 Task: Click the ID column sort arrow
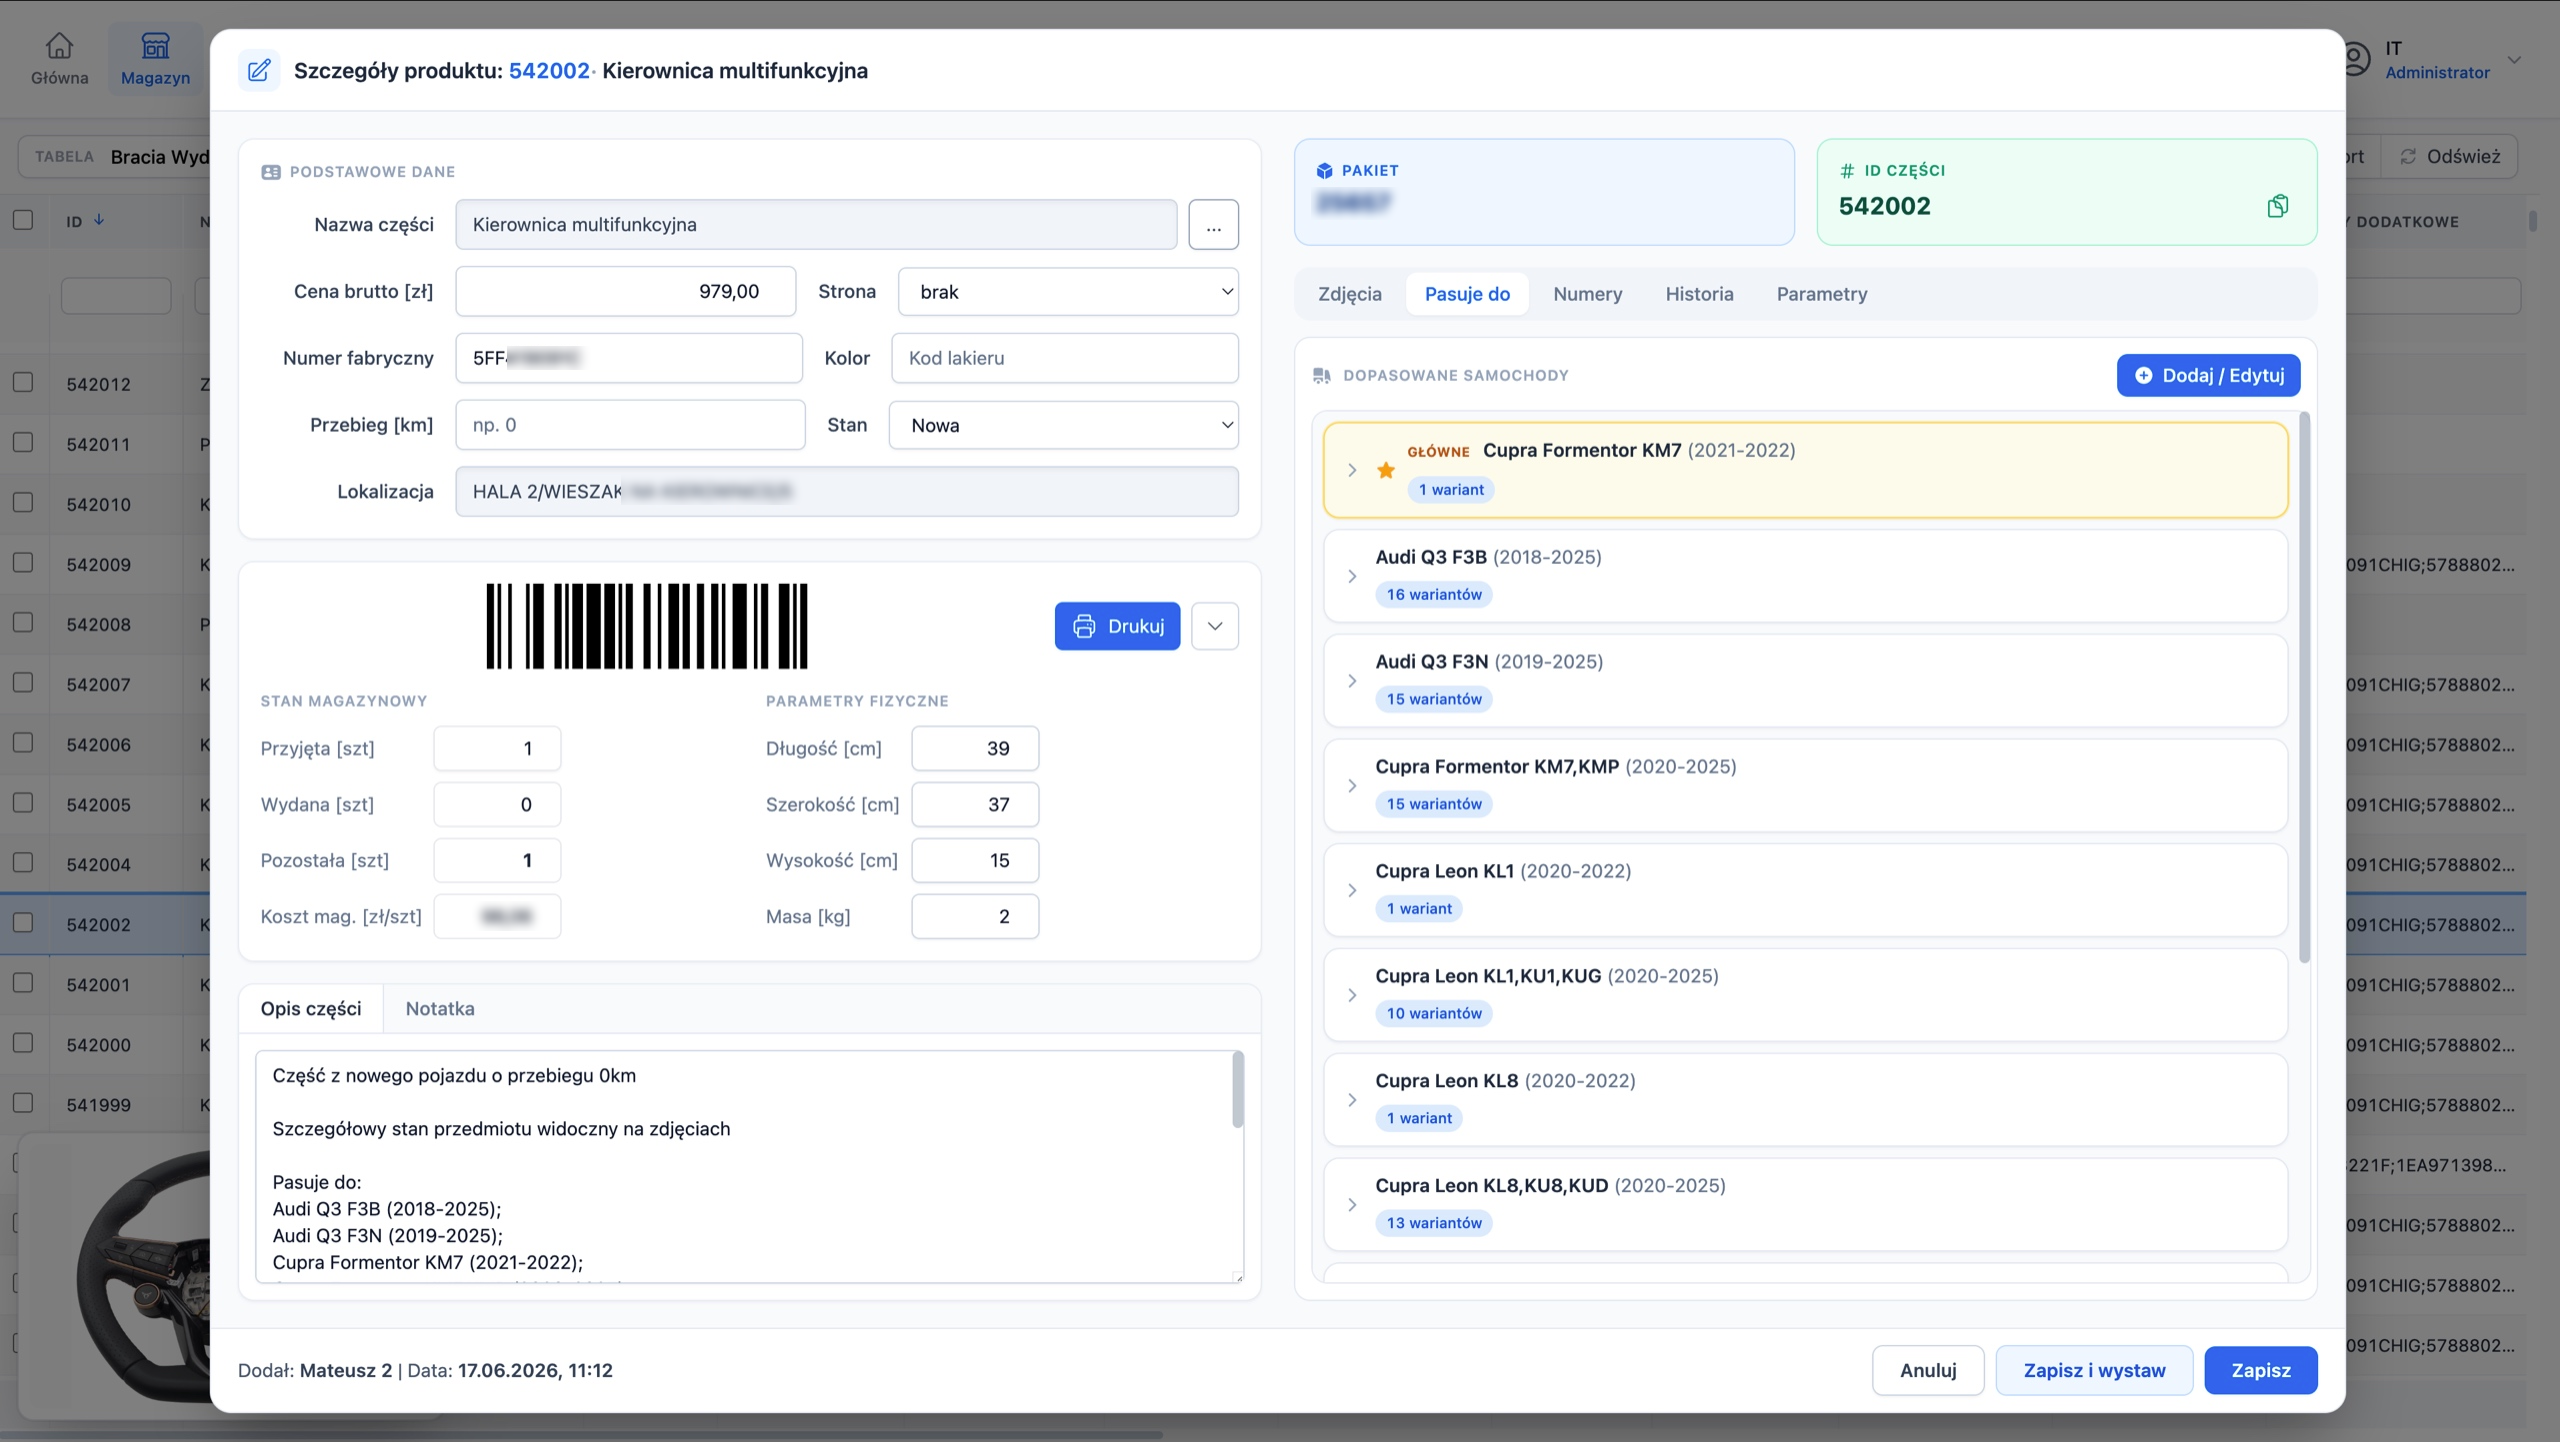99,220
